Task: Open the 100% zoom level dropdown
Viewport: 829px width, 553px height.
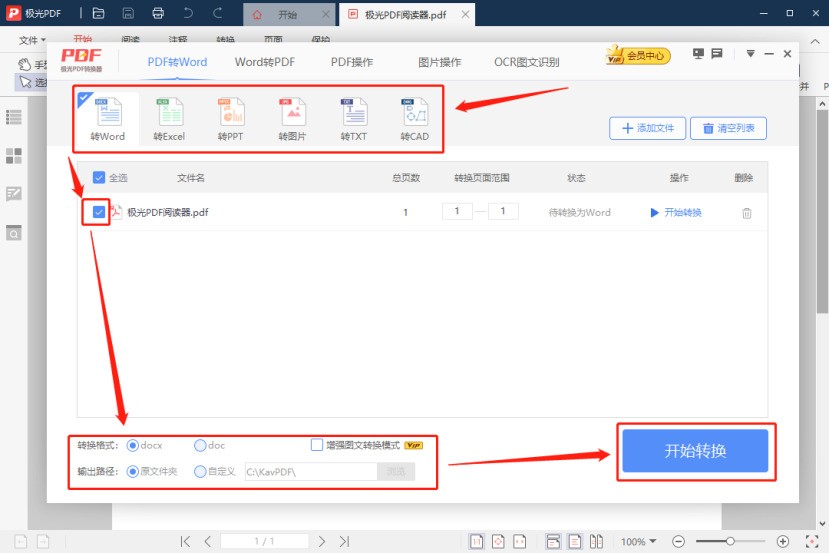Action: click(x=639, y=541)
